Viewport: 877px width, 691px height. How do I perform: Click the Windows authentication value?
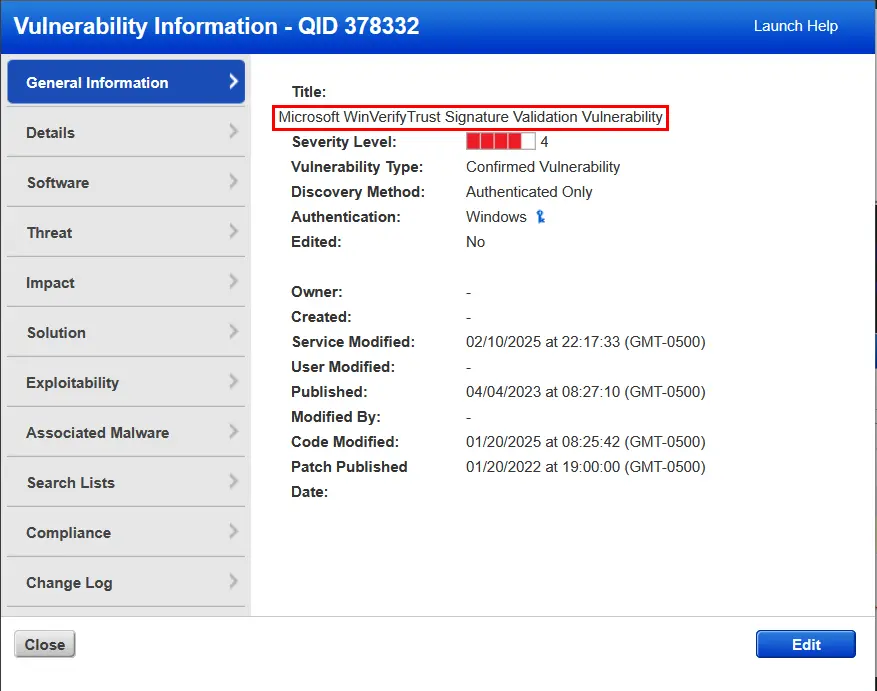pyautogui.click(x=496, y=217)
